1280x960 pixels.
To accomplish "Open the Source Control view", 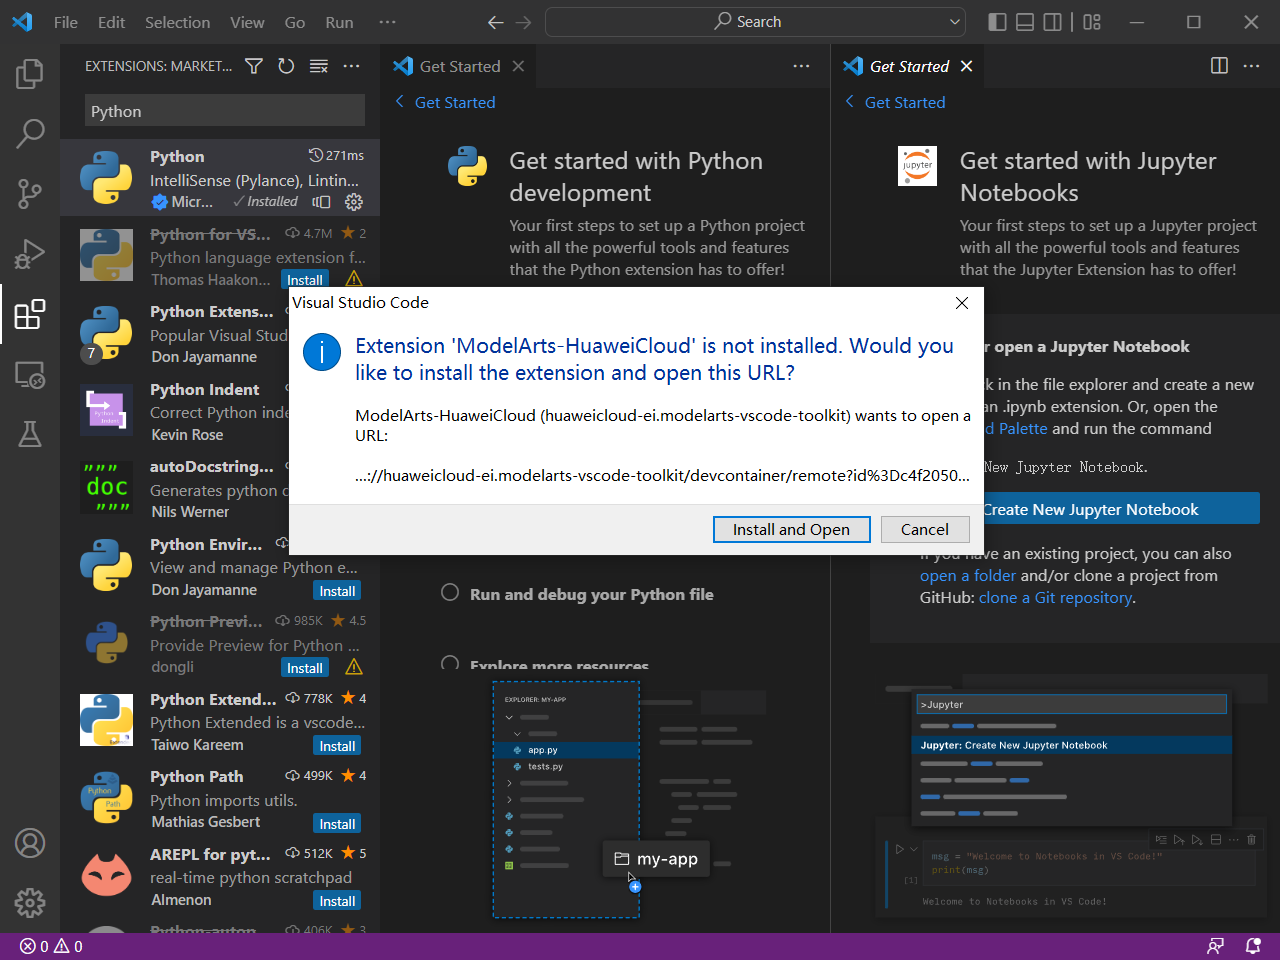I will (30, 193).
